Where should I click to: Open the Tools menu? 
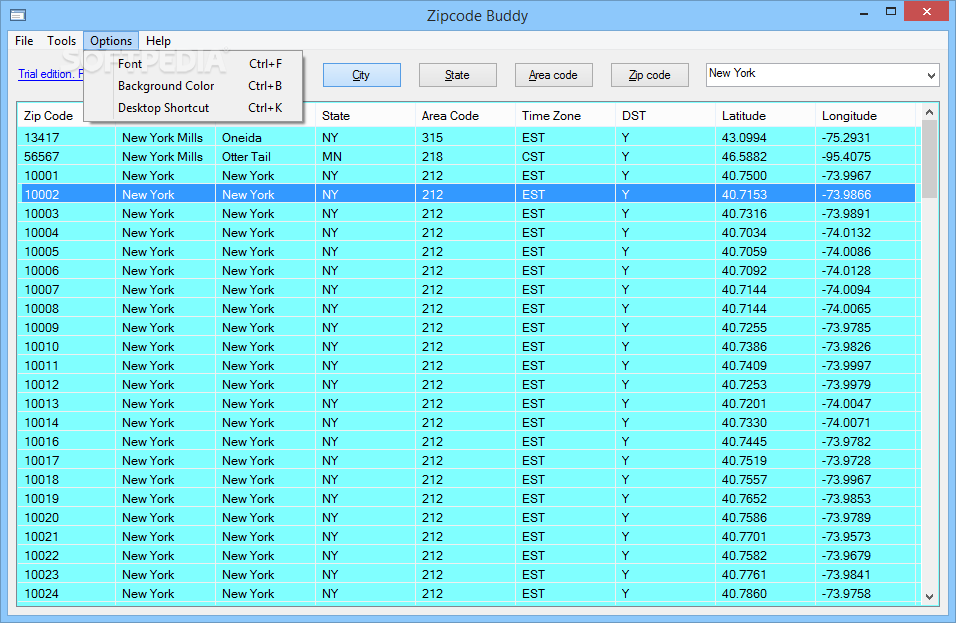62,41
